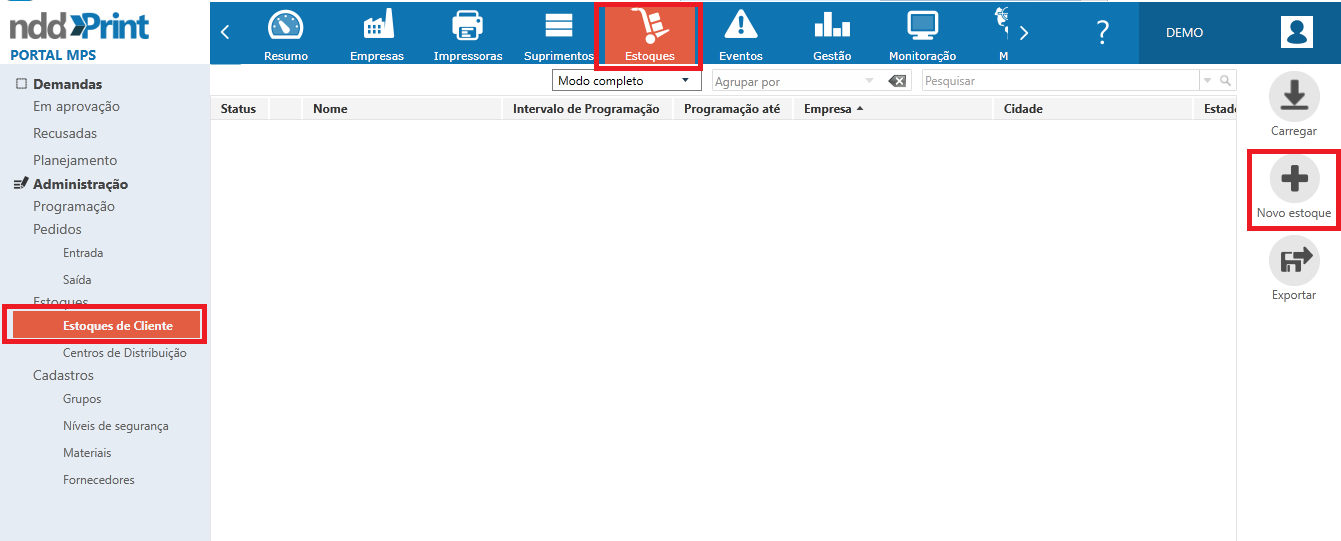Image resolution: width=1341 pixels, height=541 pixels.
Task: Go to Em aprovação demands
Action: [x=76, y=107]
